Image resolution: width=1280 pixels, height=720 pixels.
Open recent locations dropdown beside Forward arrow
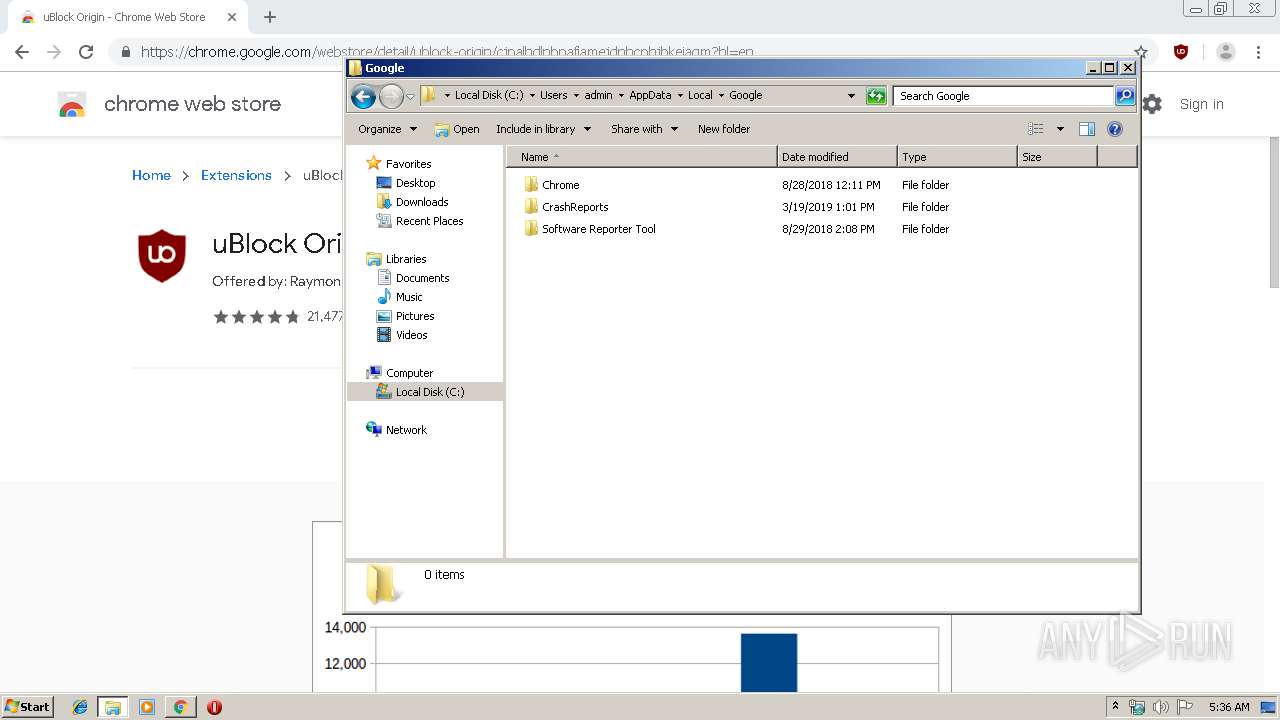[x=410, y=97]
